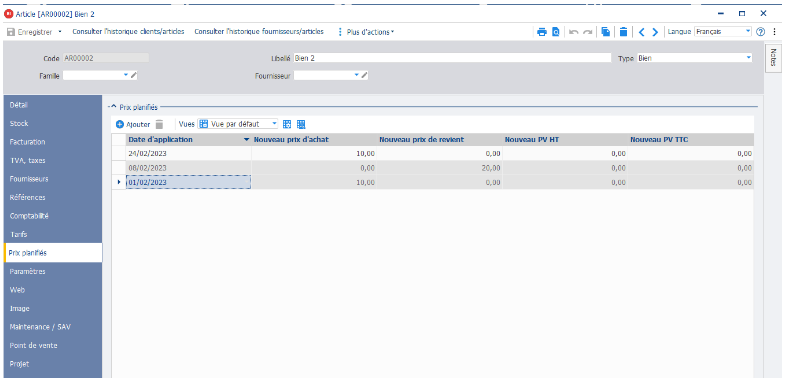The image size is (786, 381).
Task: Select the 08/02/2023 date cell
Action: (x=188, y=167)
